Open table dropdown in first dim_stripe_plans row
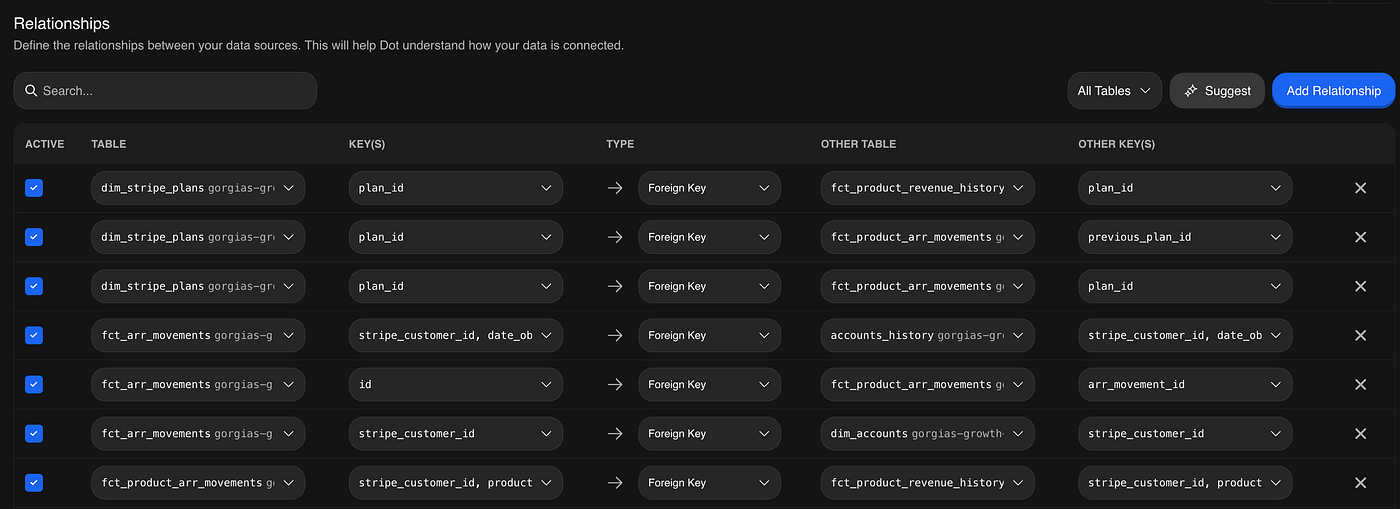Image resolution: width=1400 pixels, height=509 pixels. pos(198,188)
